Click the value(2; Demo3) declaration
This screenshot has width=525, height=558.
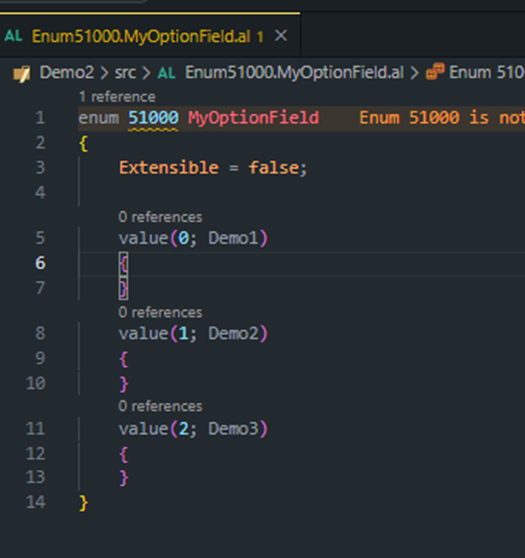pos(193,429)
